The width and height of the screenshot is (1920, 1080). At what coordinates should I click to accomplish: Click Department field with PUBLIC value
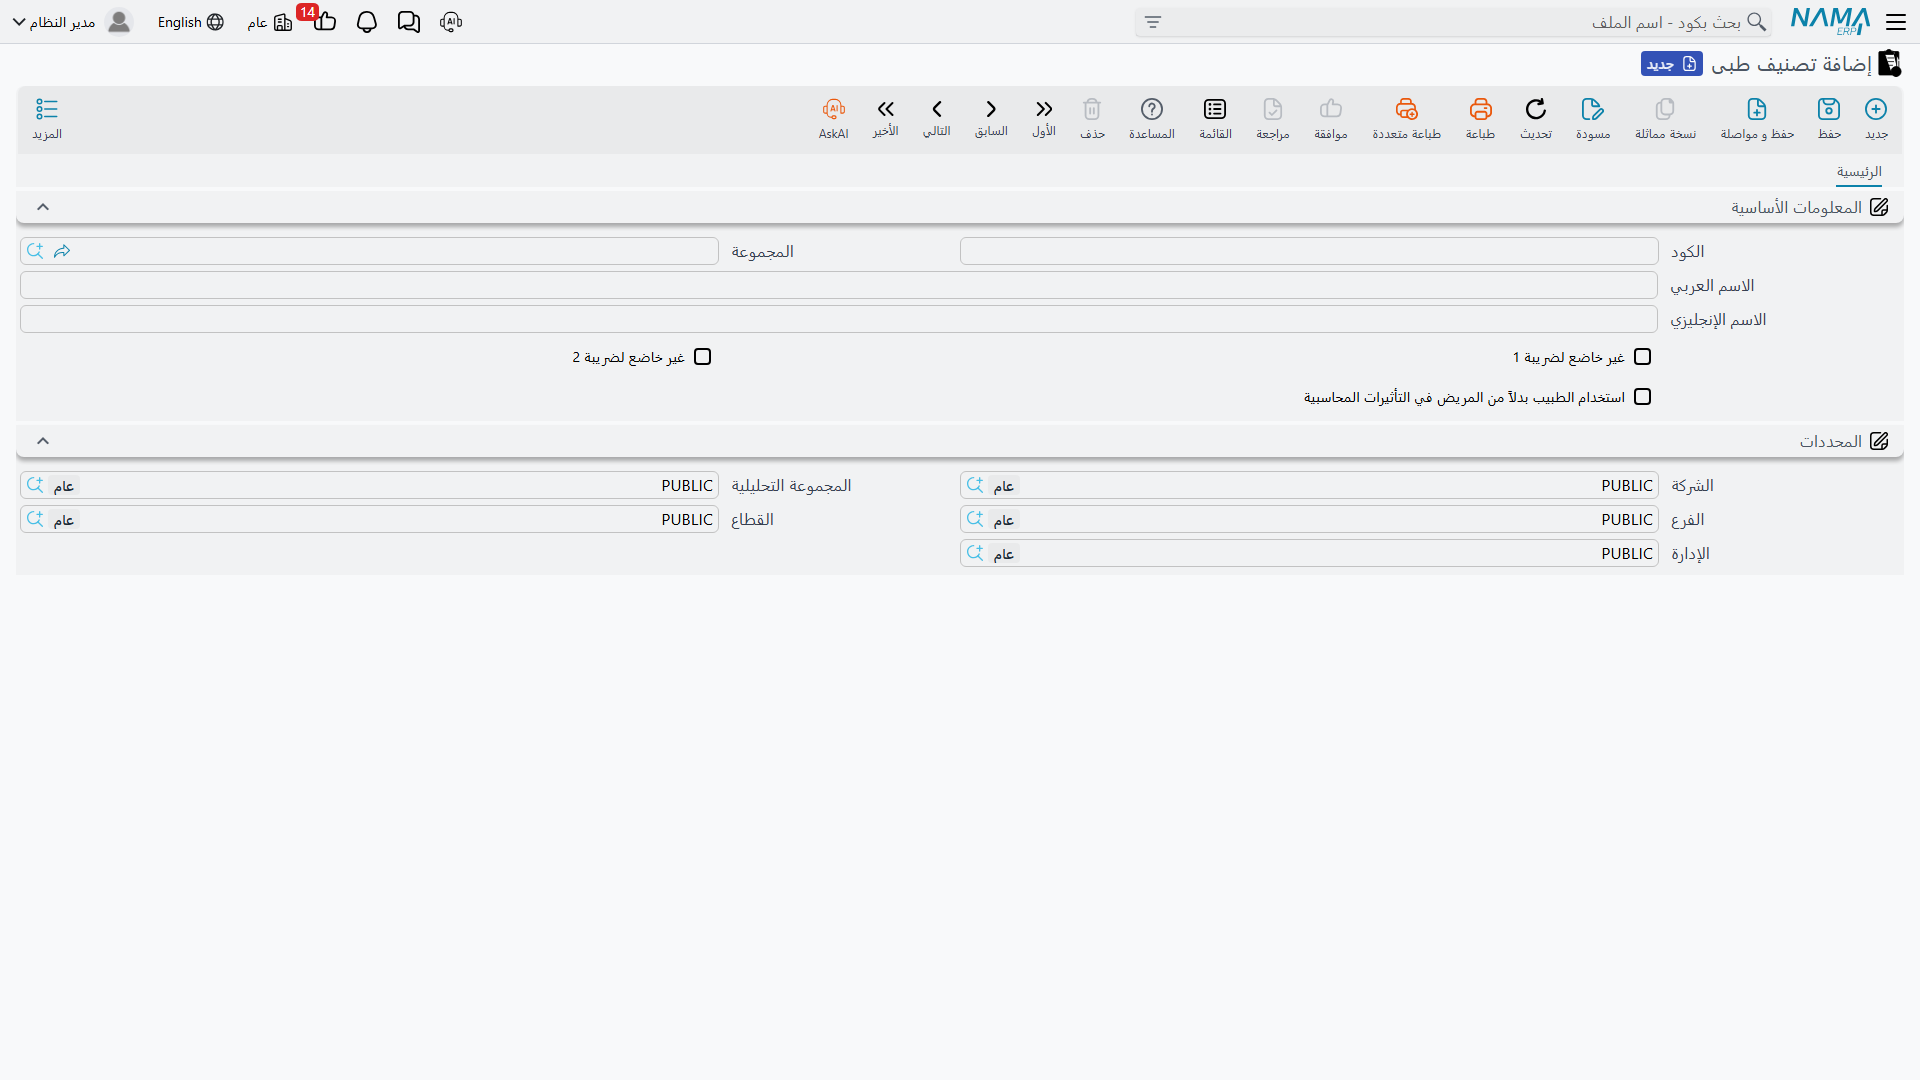1309,553
